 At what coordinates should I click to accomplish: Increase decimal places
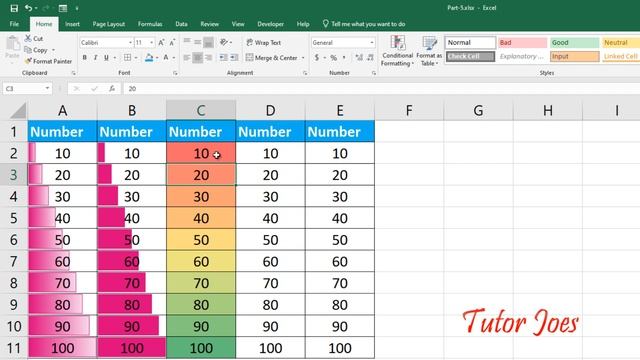point(359,58)
